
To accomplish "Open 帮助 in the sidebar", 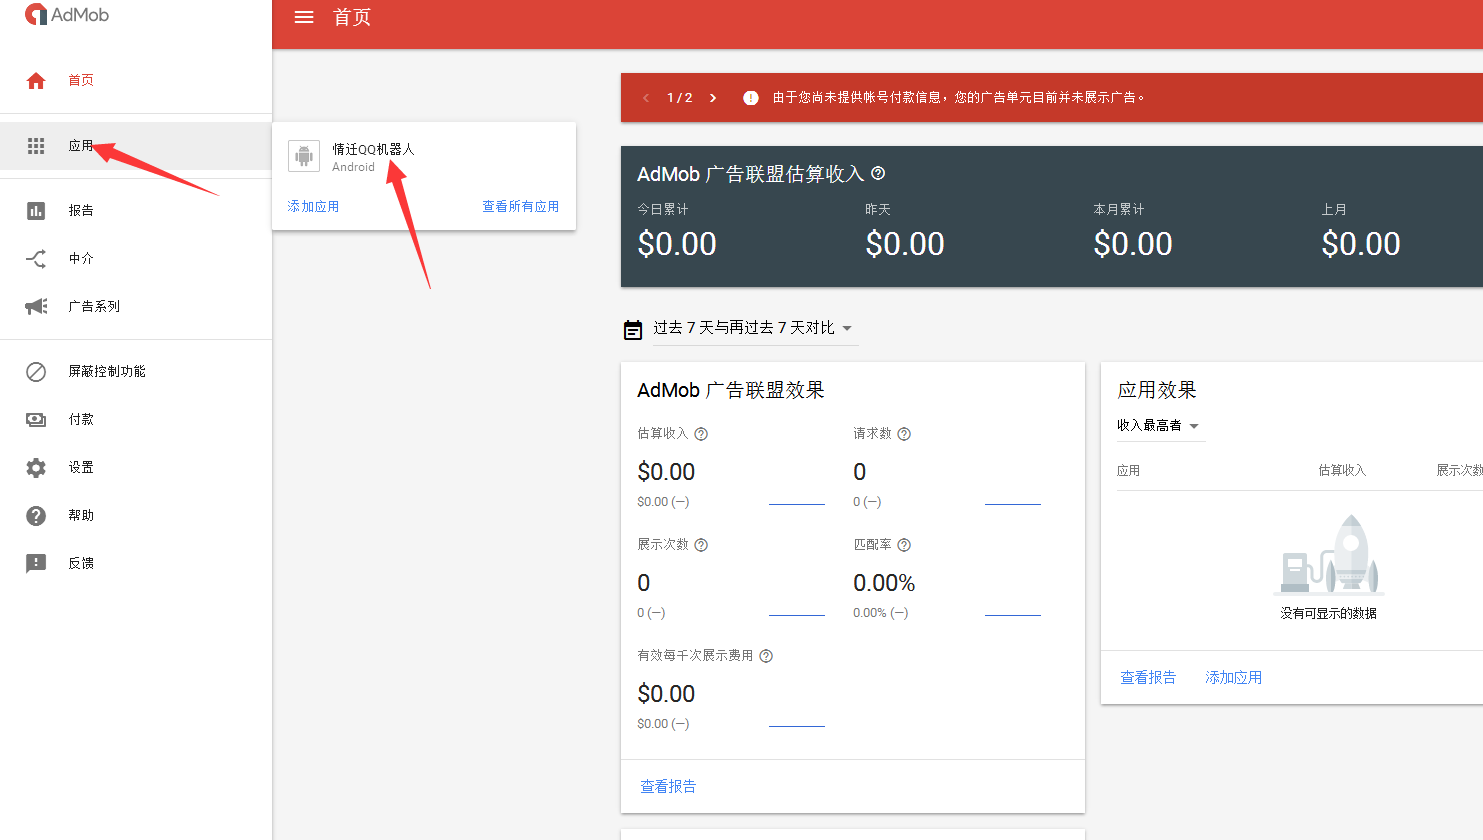I will pos(81,516).
